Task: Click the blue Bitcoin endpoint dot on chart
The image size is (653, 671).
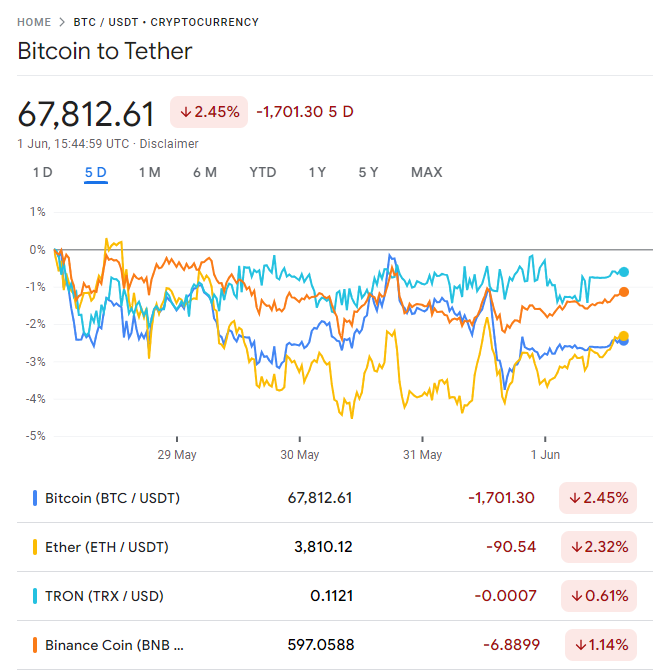Action: 624,341
